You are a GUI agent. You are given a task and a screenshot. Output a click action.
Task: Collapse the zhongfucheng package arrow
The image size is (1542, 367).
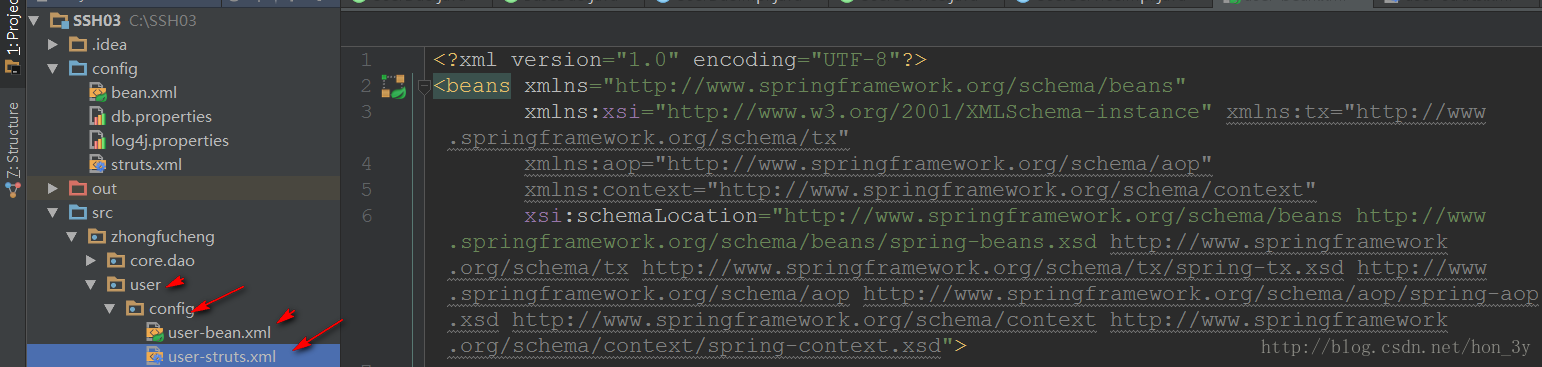click(x=73, y=237)
